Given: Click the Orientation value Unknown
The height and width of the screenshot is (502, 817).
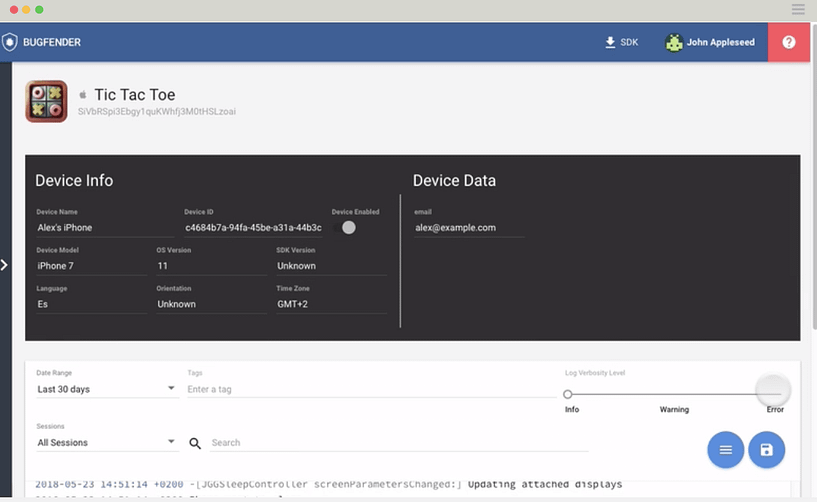Looking at the screenshot, I should [x=212, y=304].
